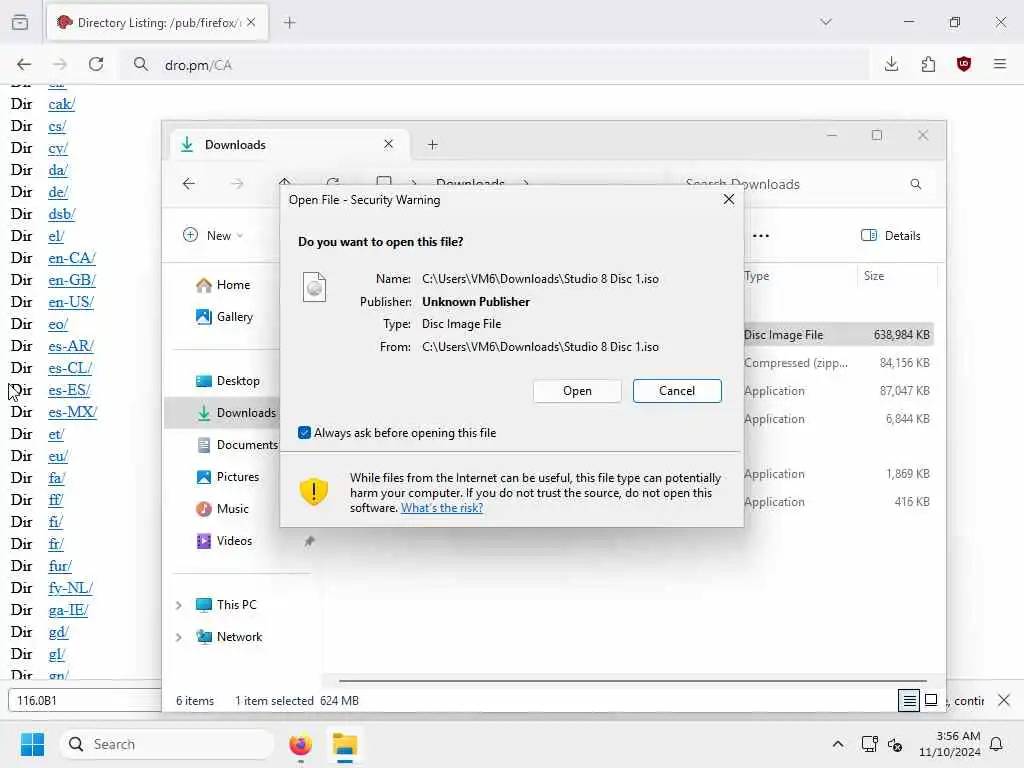Image resolution: width=1024 pixels, height=768 pixels.
Task: Expand the This PC tree node
Action: pos(179,605)
